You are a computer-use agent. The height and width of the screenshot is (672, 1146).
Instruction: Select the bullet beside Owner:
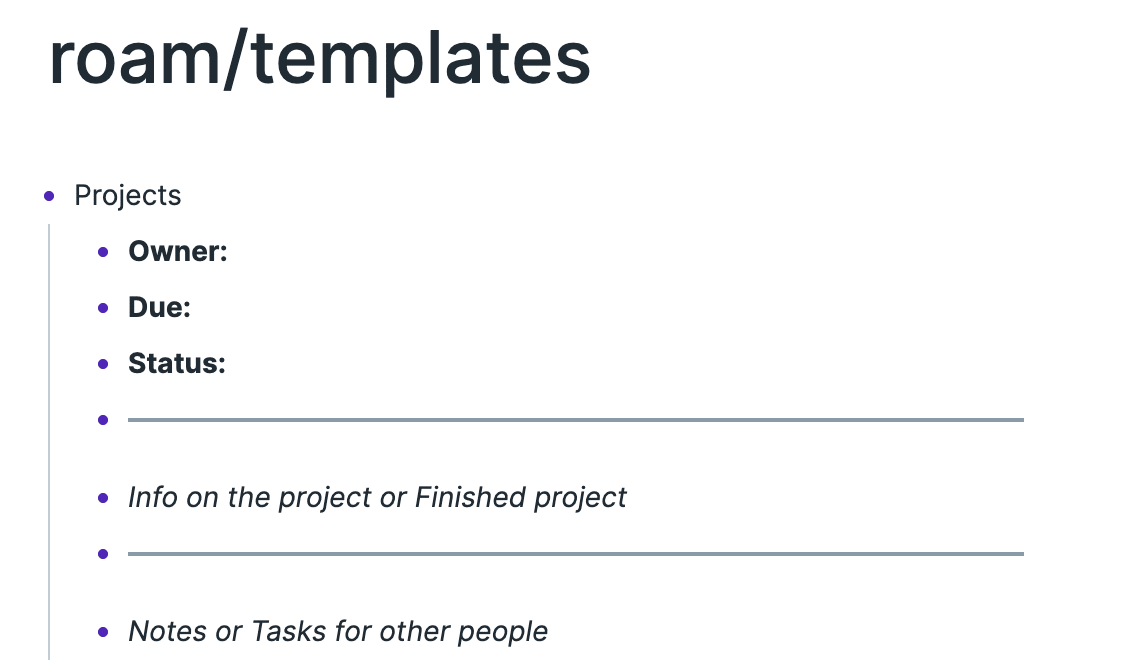click(103, 252)
